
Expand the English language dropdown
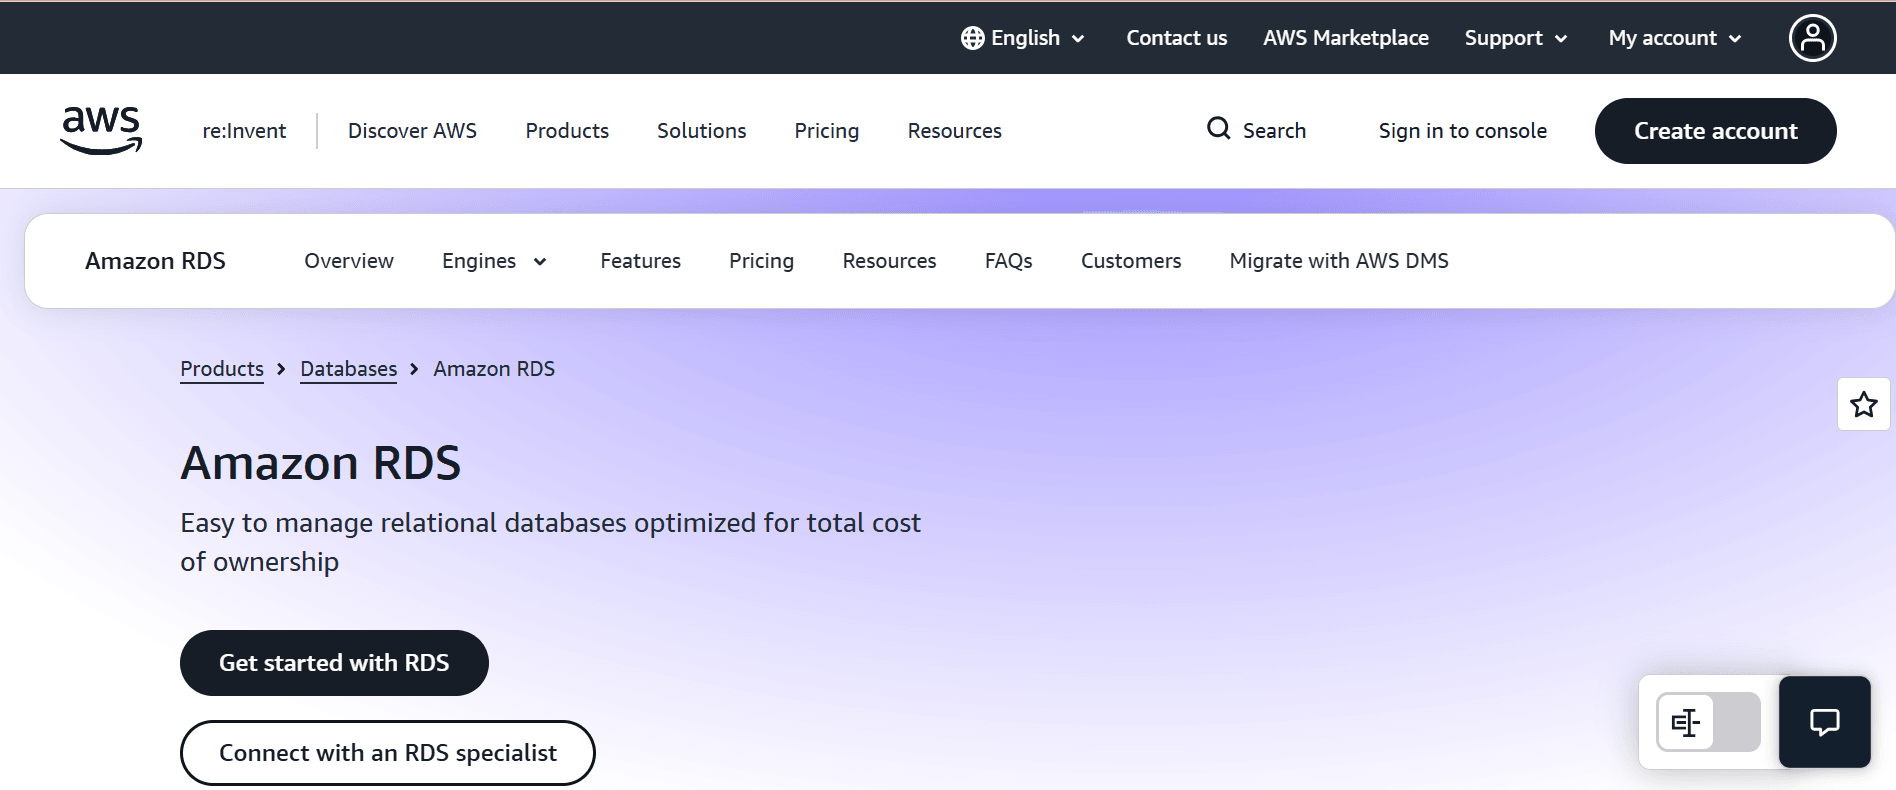1023,38
